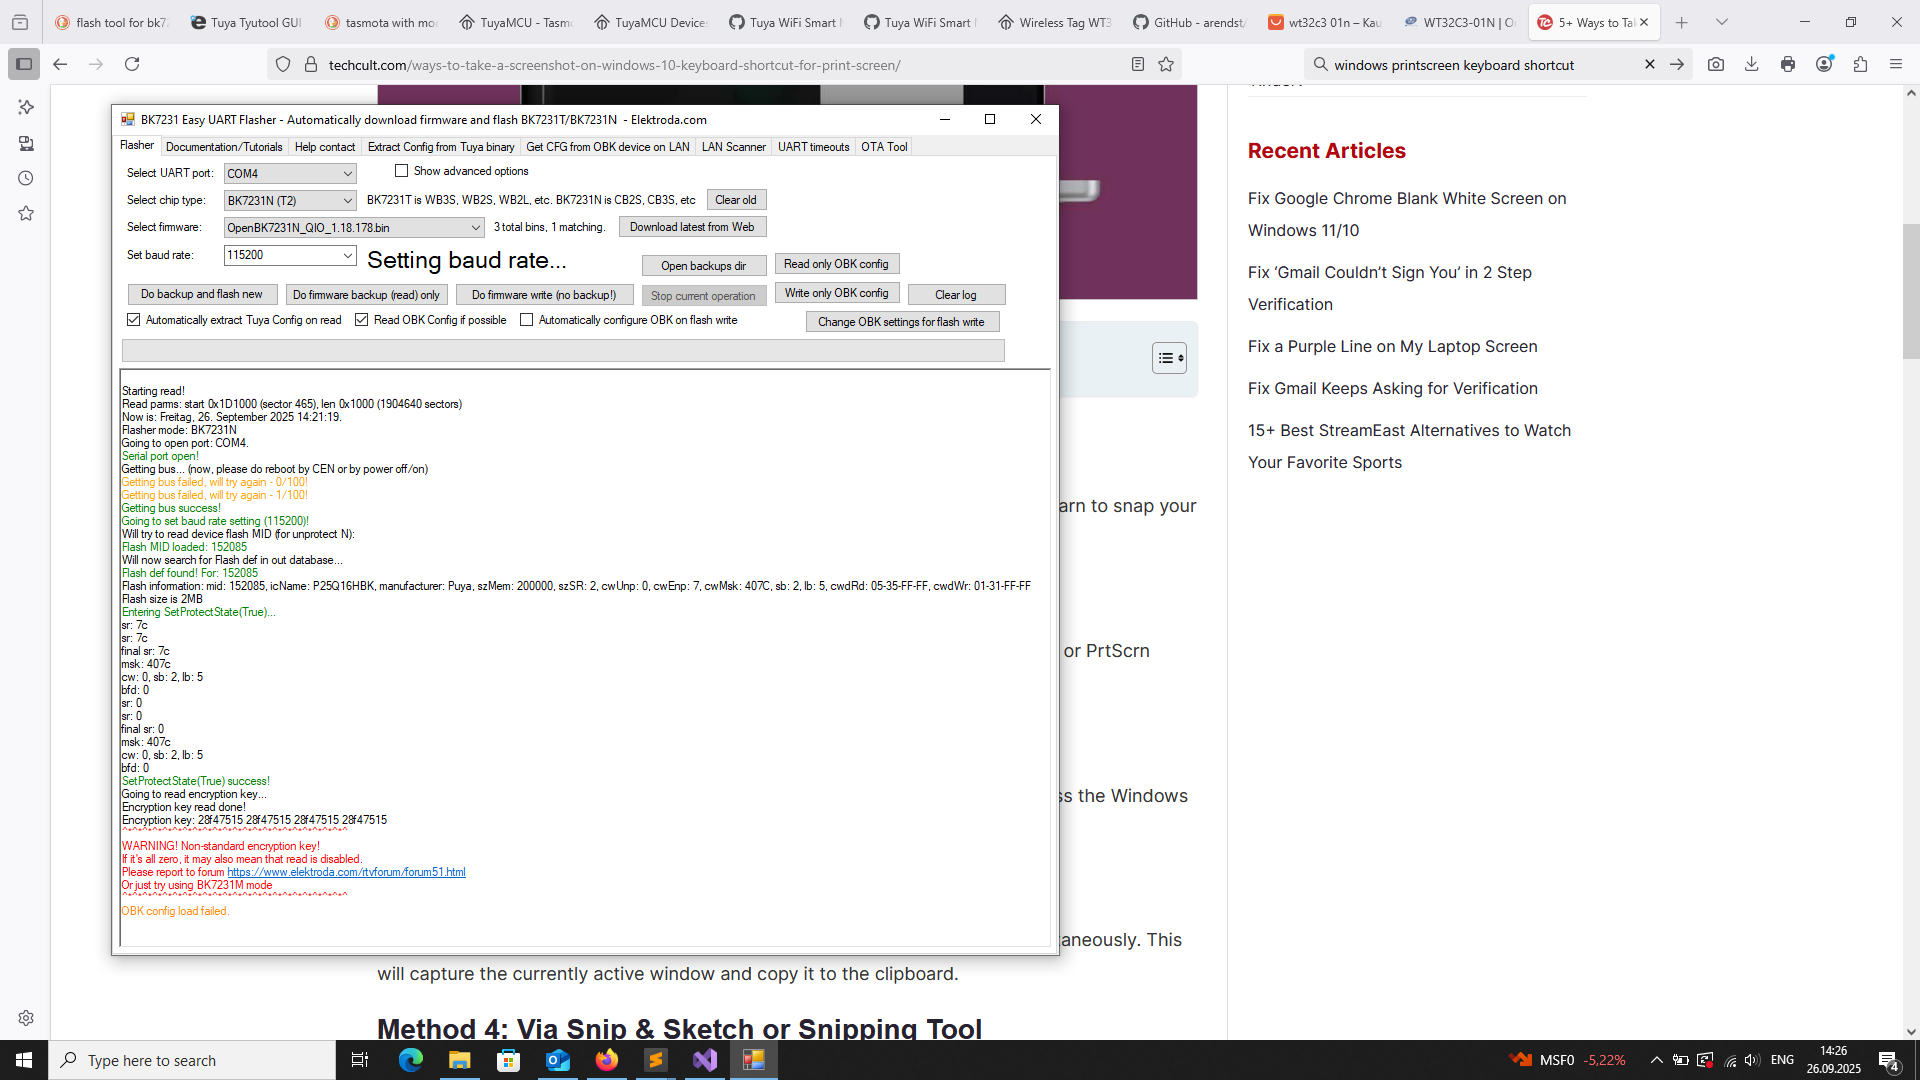Open bookmarks star icon in left sidebar

26,213
